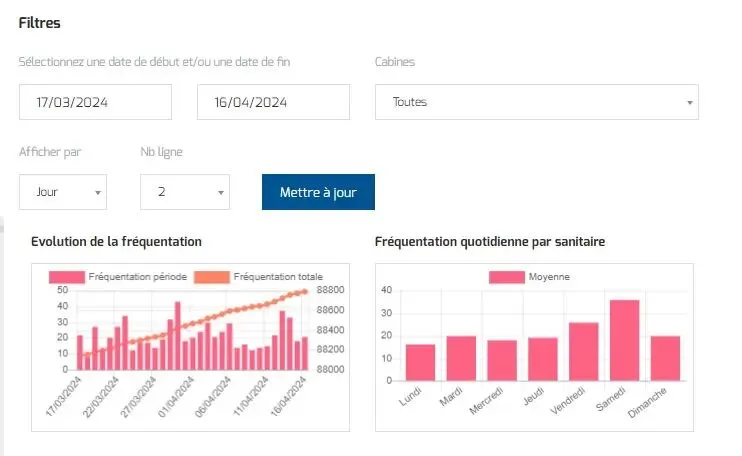The image size is (742, 456).
Task: Select the tallest Samedi bar
Action: click(624, 341)
